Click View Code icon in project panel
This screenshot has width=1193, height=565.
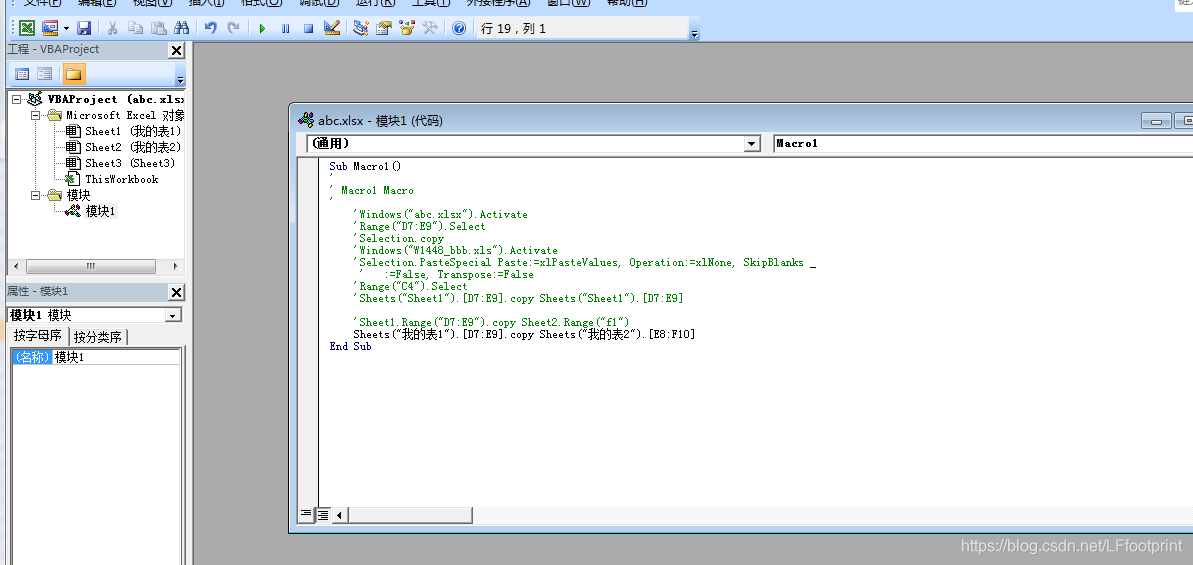[23, 74]
